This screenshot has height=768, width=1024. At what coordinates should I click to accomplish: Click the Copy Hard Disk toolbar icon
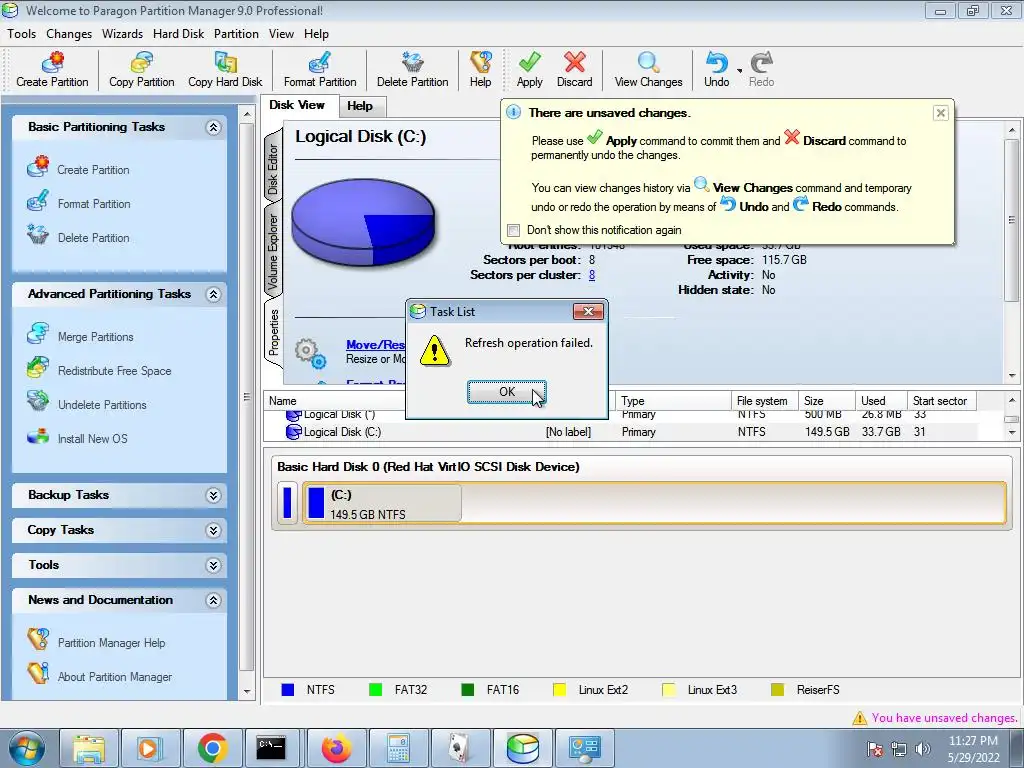225,63
